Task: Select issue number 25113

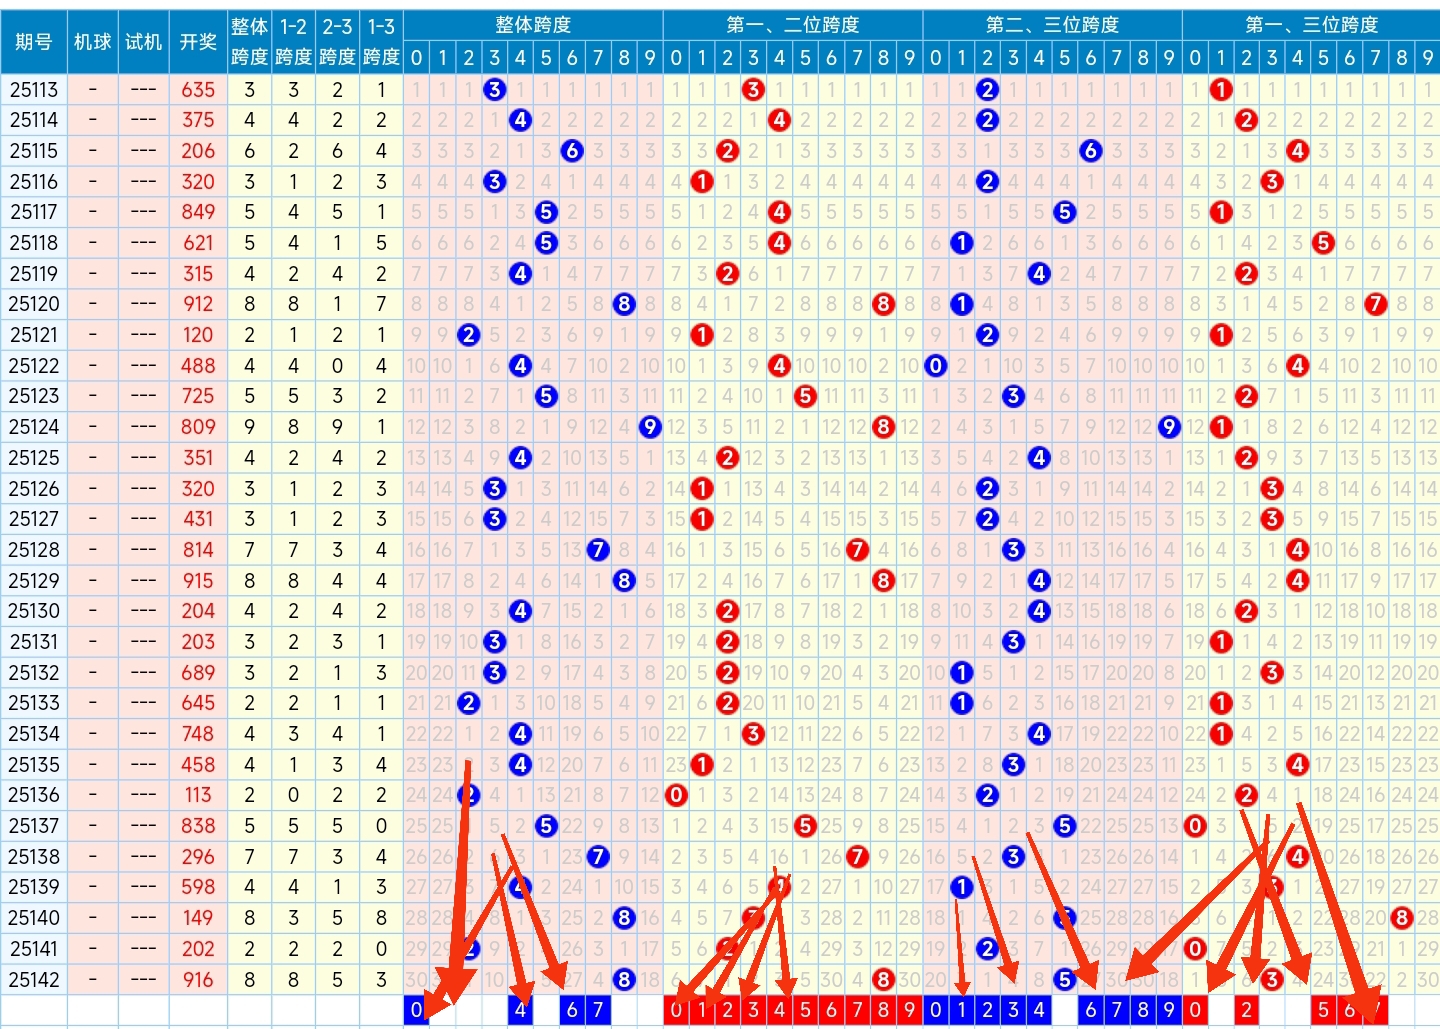Action: point(34,90)
